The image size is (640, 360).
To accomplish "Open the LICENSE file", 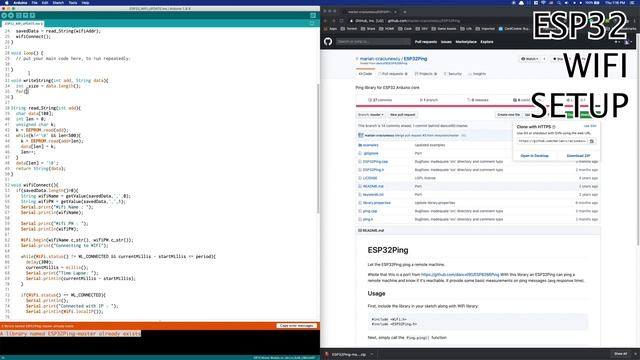I will [370, 178].
